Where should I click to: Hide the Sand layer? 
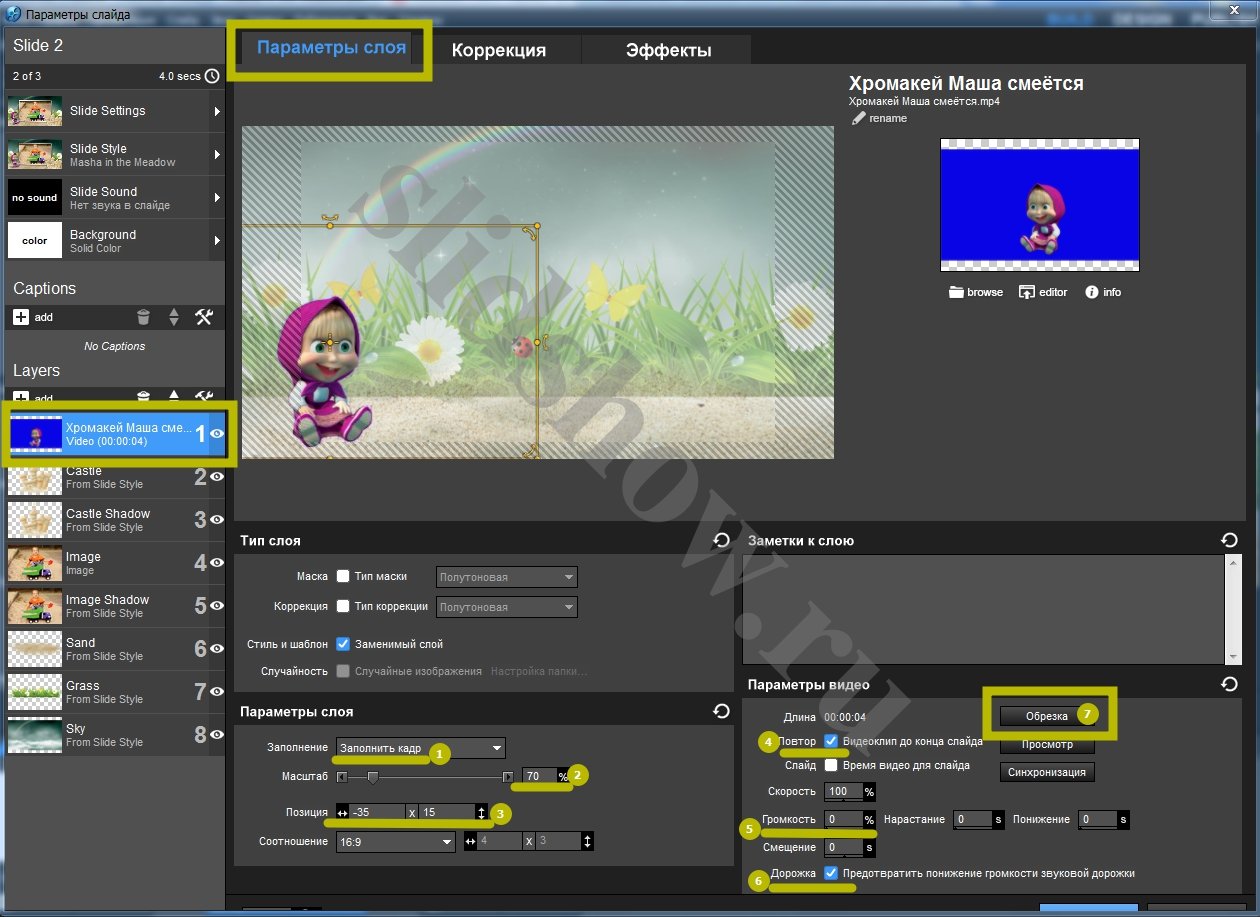[x=217, y=649]
